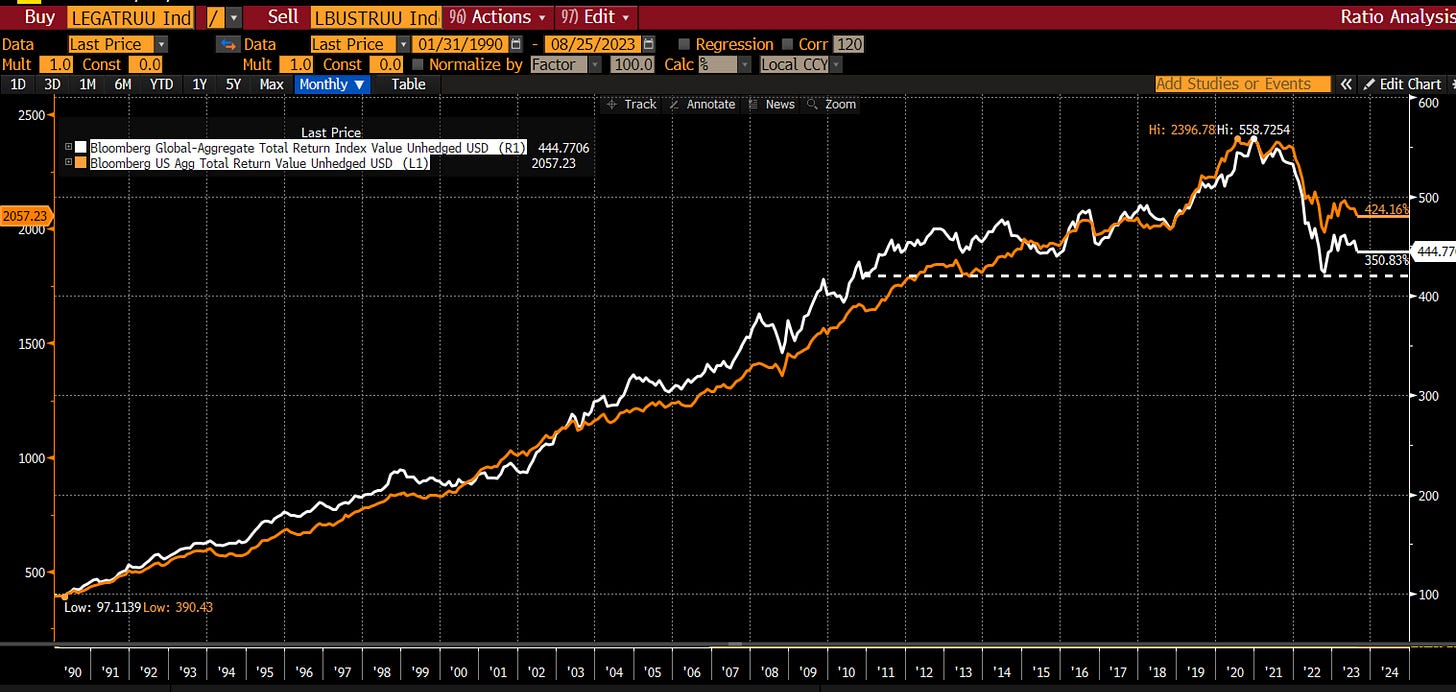The width and height of the screenshot is (1456, 692).
Task: Open the 97) Edit menu
Action: [595, 17]
